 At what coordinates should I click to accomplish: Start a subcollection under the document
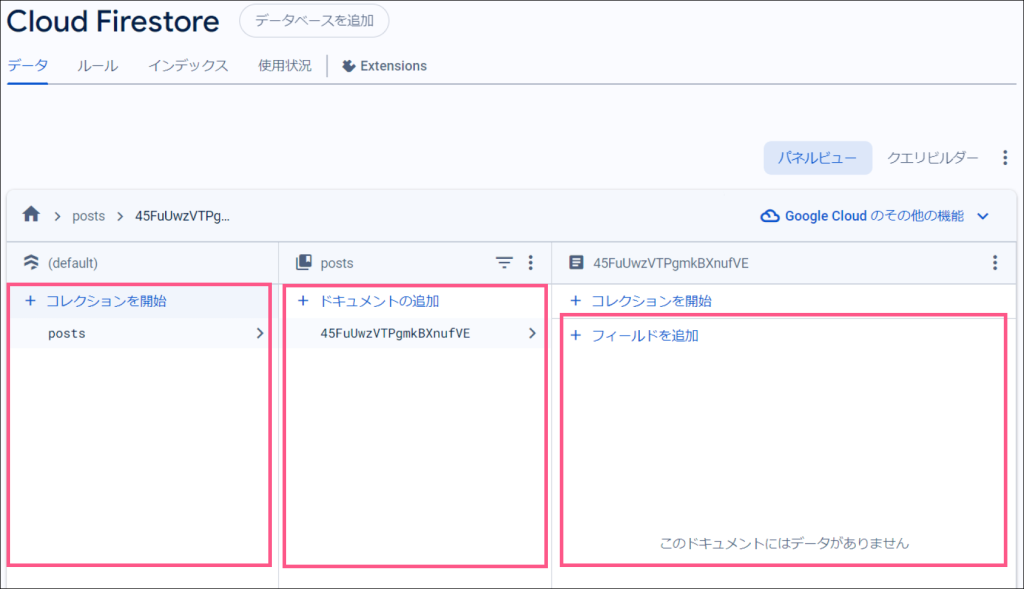click(651, 301)
